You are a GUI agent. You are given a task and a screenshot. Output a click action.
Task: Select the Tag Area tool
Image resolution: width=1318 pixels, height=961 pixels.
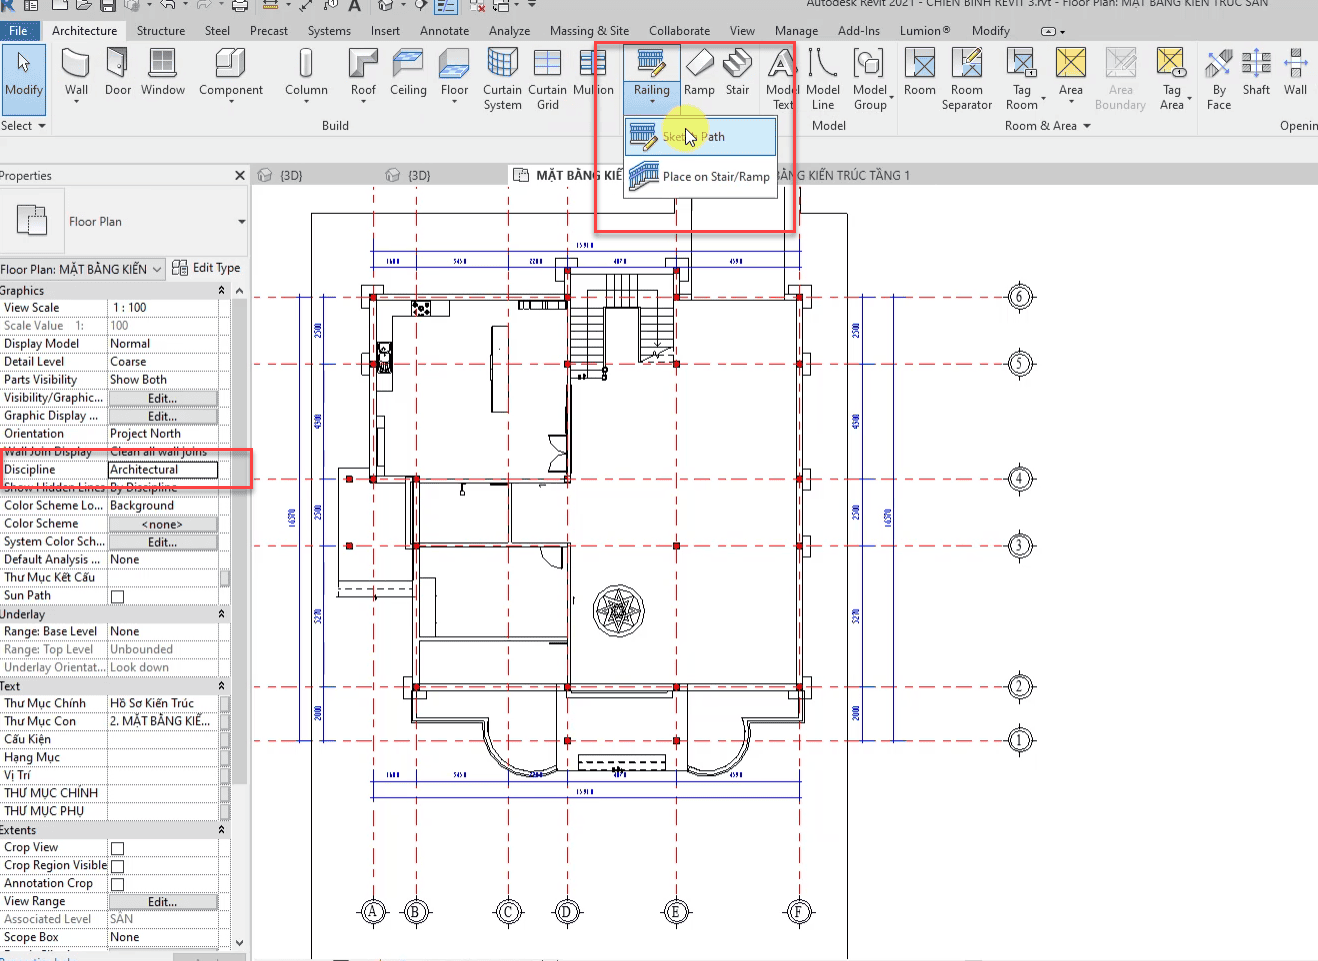(1172, 78)
